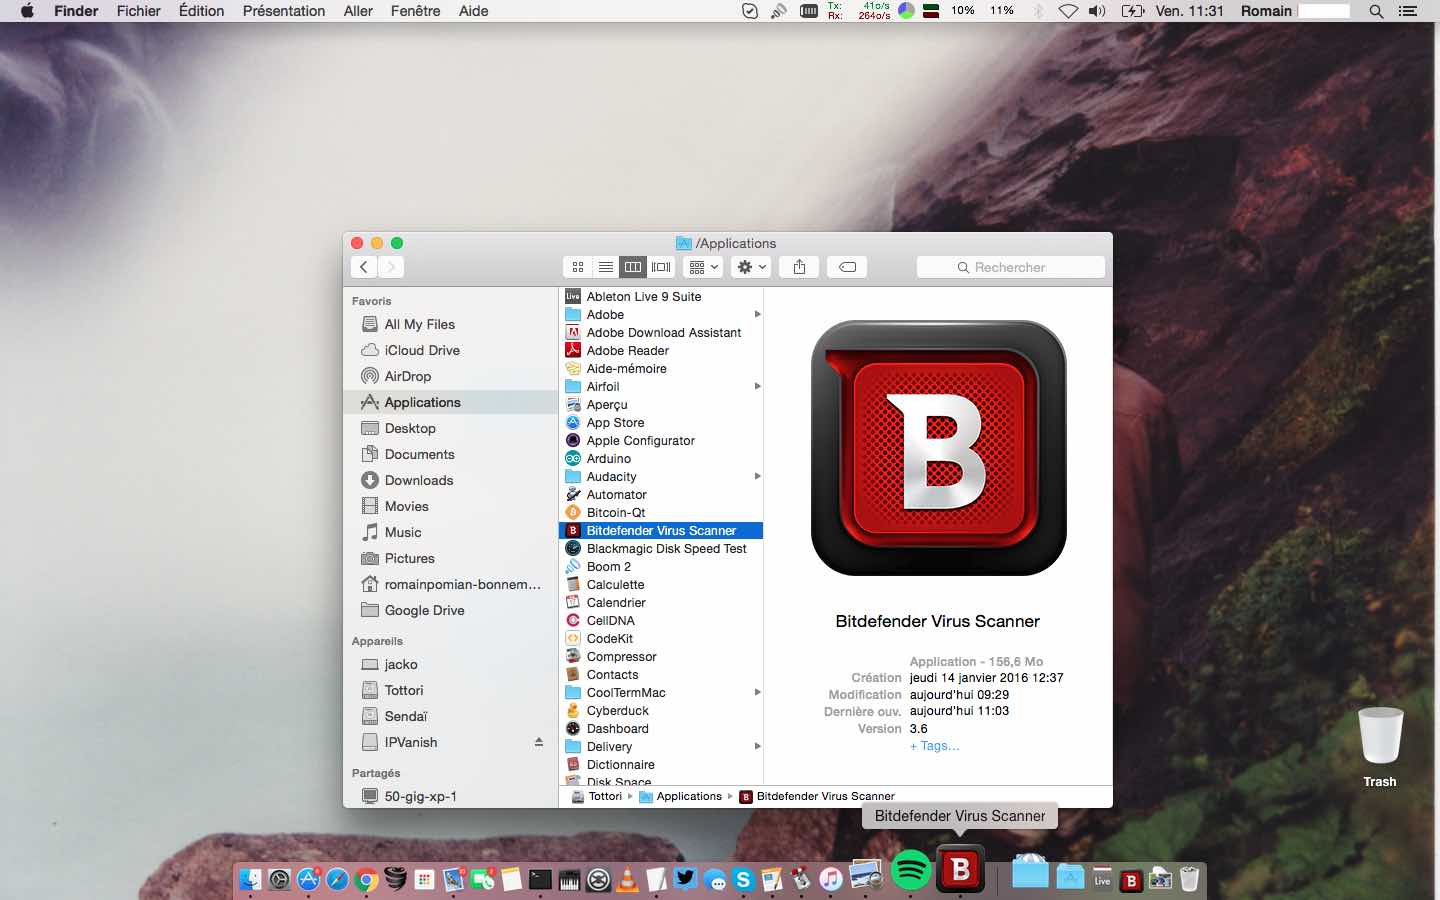Open the Action gear dropdown menu
This screenshot has width=1440, height=900.
[751, 267]
